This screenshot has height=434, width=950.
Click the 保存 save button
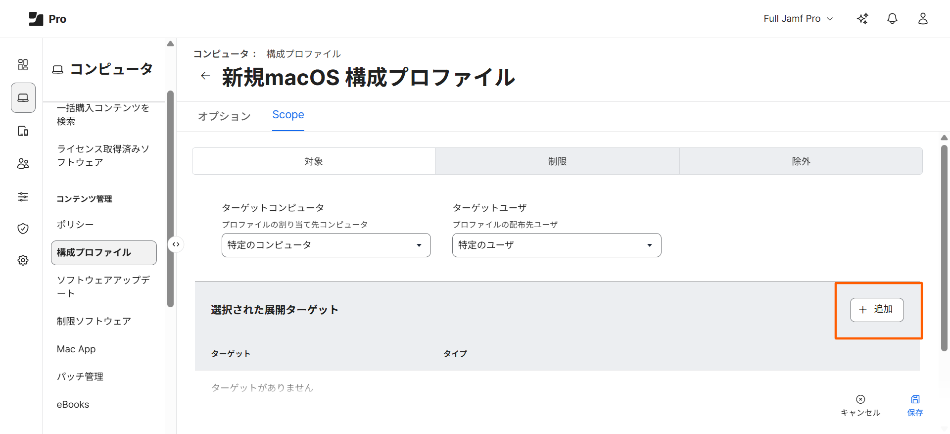pyautogui.click(x=915, y=404)
